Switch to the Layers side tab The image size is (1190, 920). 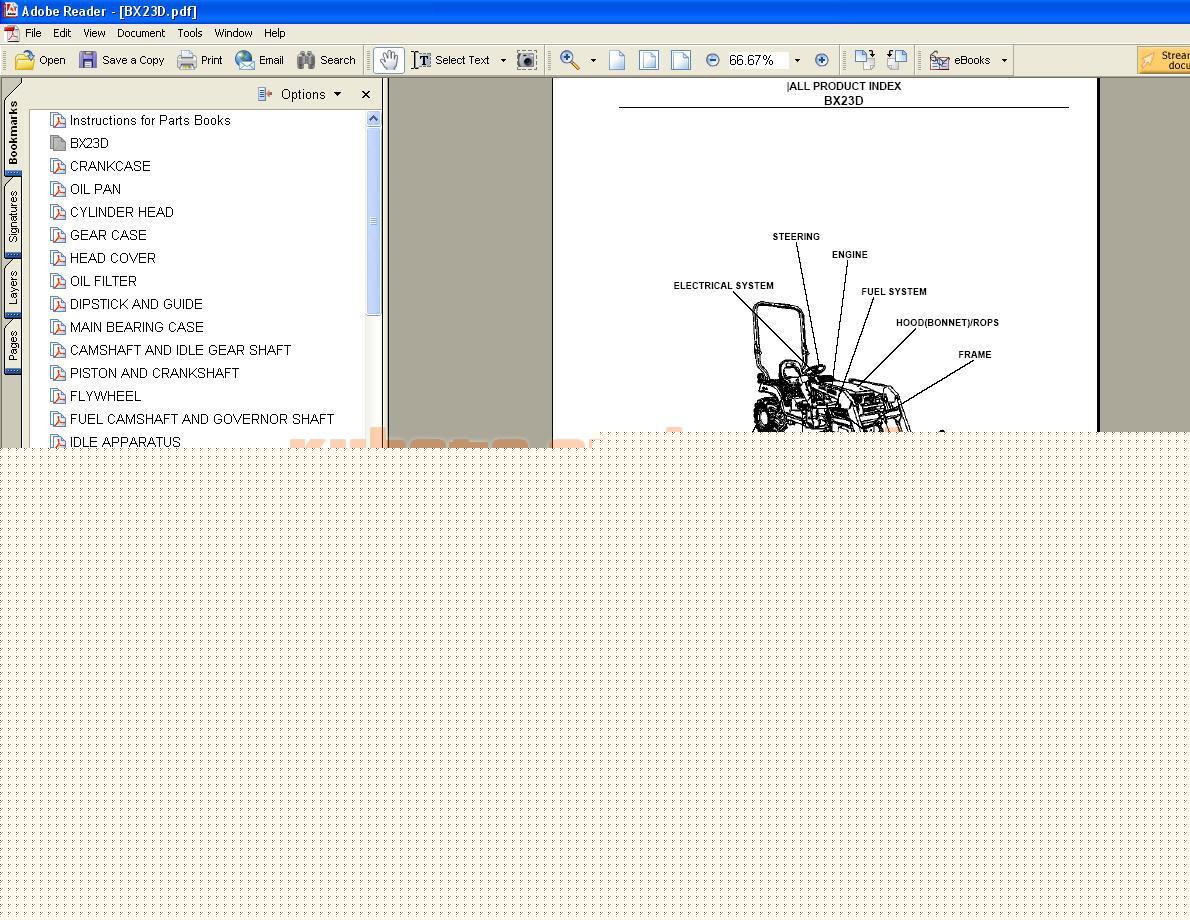[x=13, y=288]
